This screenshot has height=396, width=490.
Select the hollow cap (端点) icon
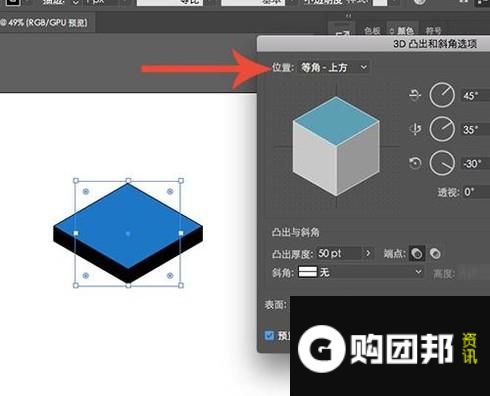pyautogui.click(x=435, y=254)
